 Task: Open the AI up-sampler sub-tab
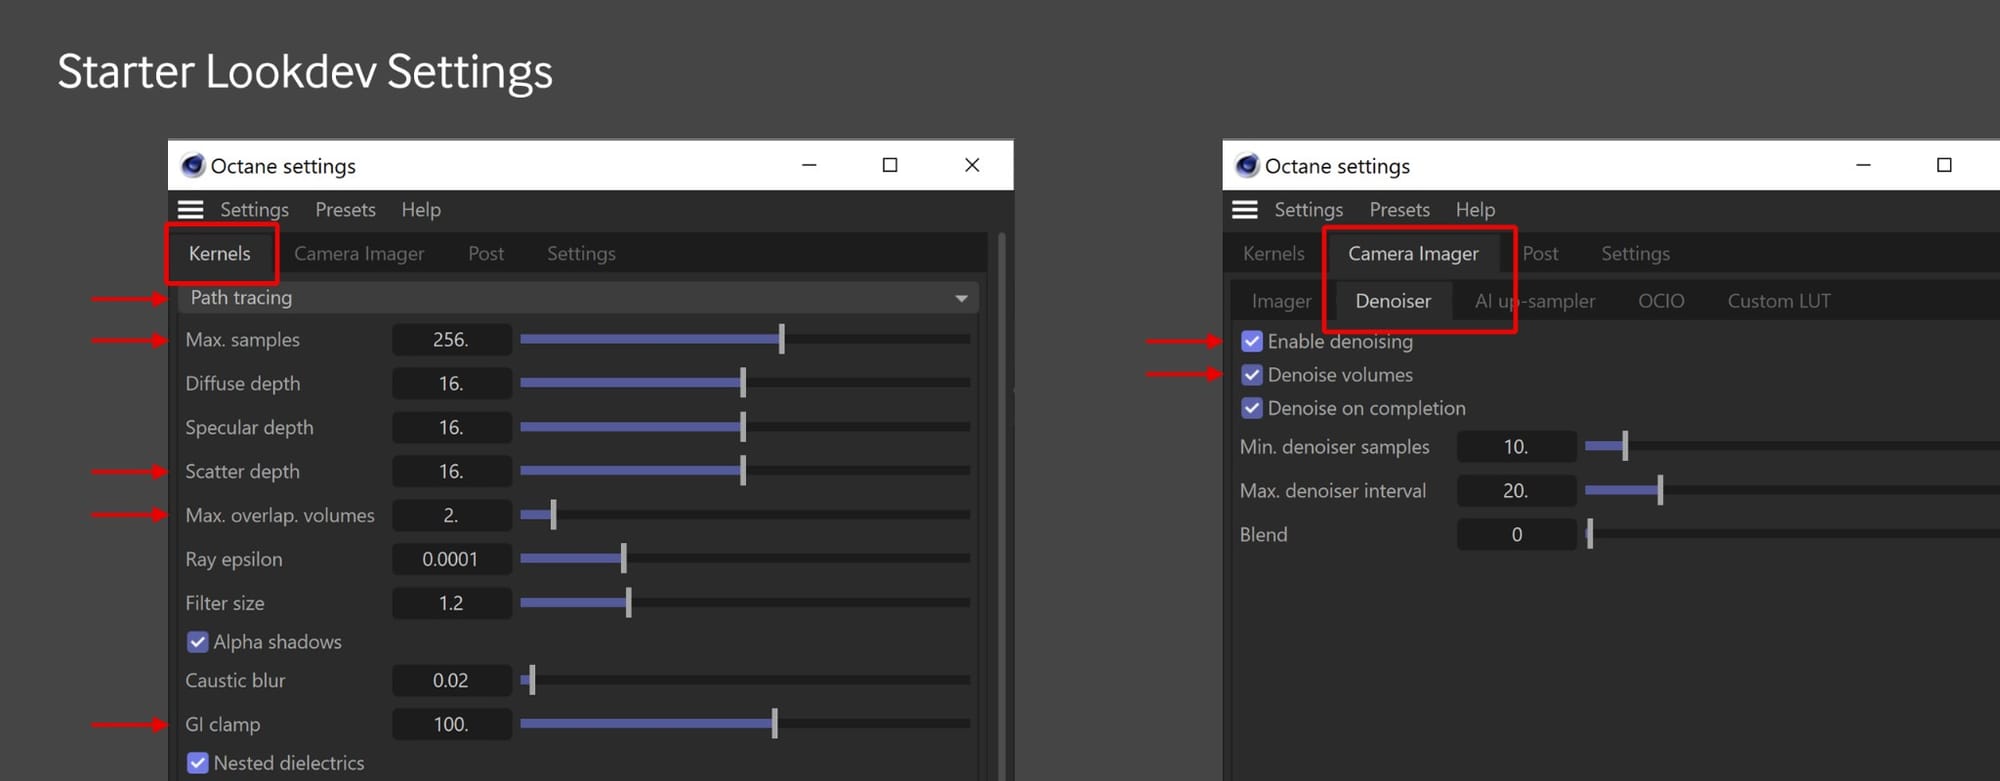[1535, 301]
